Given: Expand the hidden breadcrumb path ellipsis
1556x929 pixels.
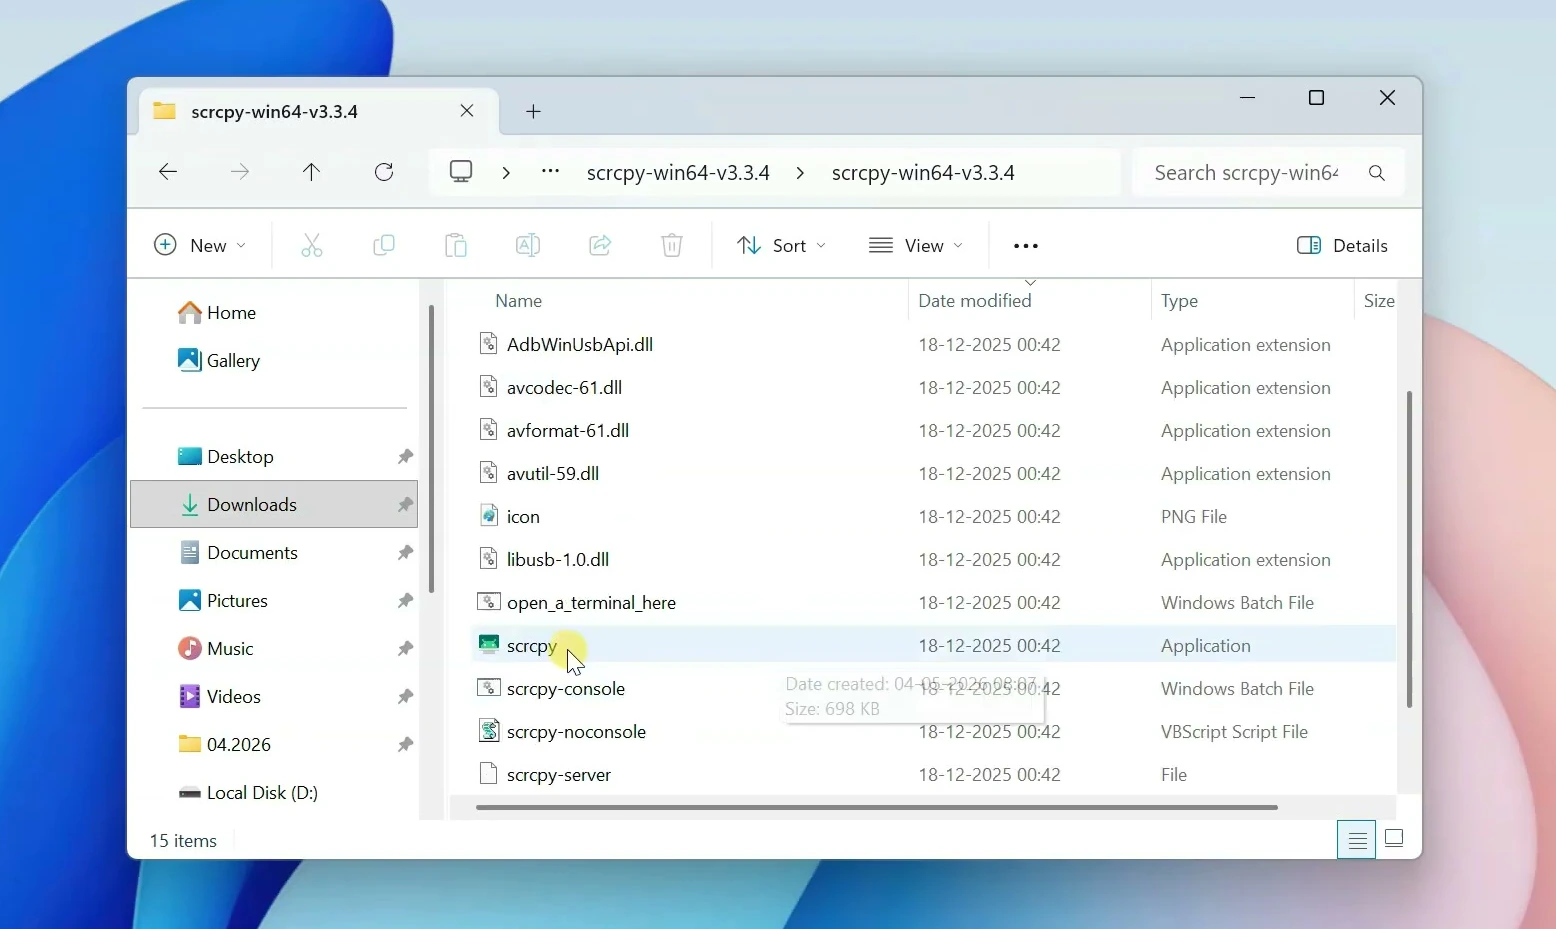Looking at the screenshot, I should pyautogui.click(x=550, y=172).
